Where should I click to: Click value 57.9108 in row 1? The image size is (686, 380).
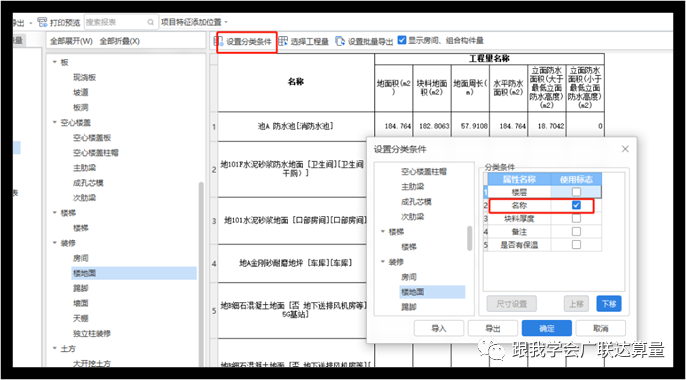(x=474, y=126)
